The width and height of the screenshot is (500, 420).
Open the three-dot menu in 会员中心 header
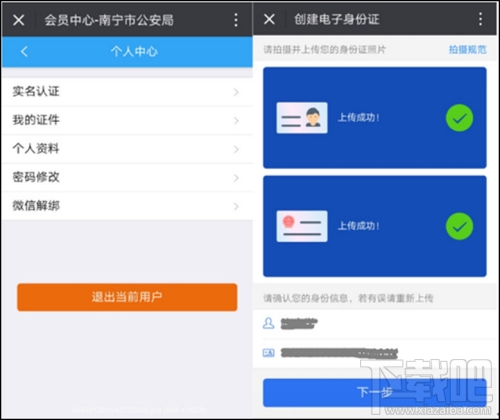236,20
